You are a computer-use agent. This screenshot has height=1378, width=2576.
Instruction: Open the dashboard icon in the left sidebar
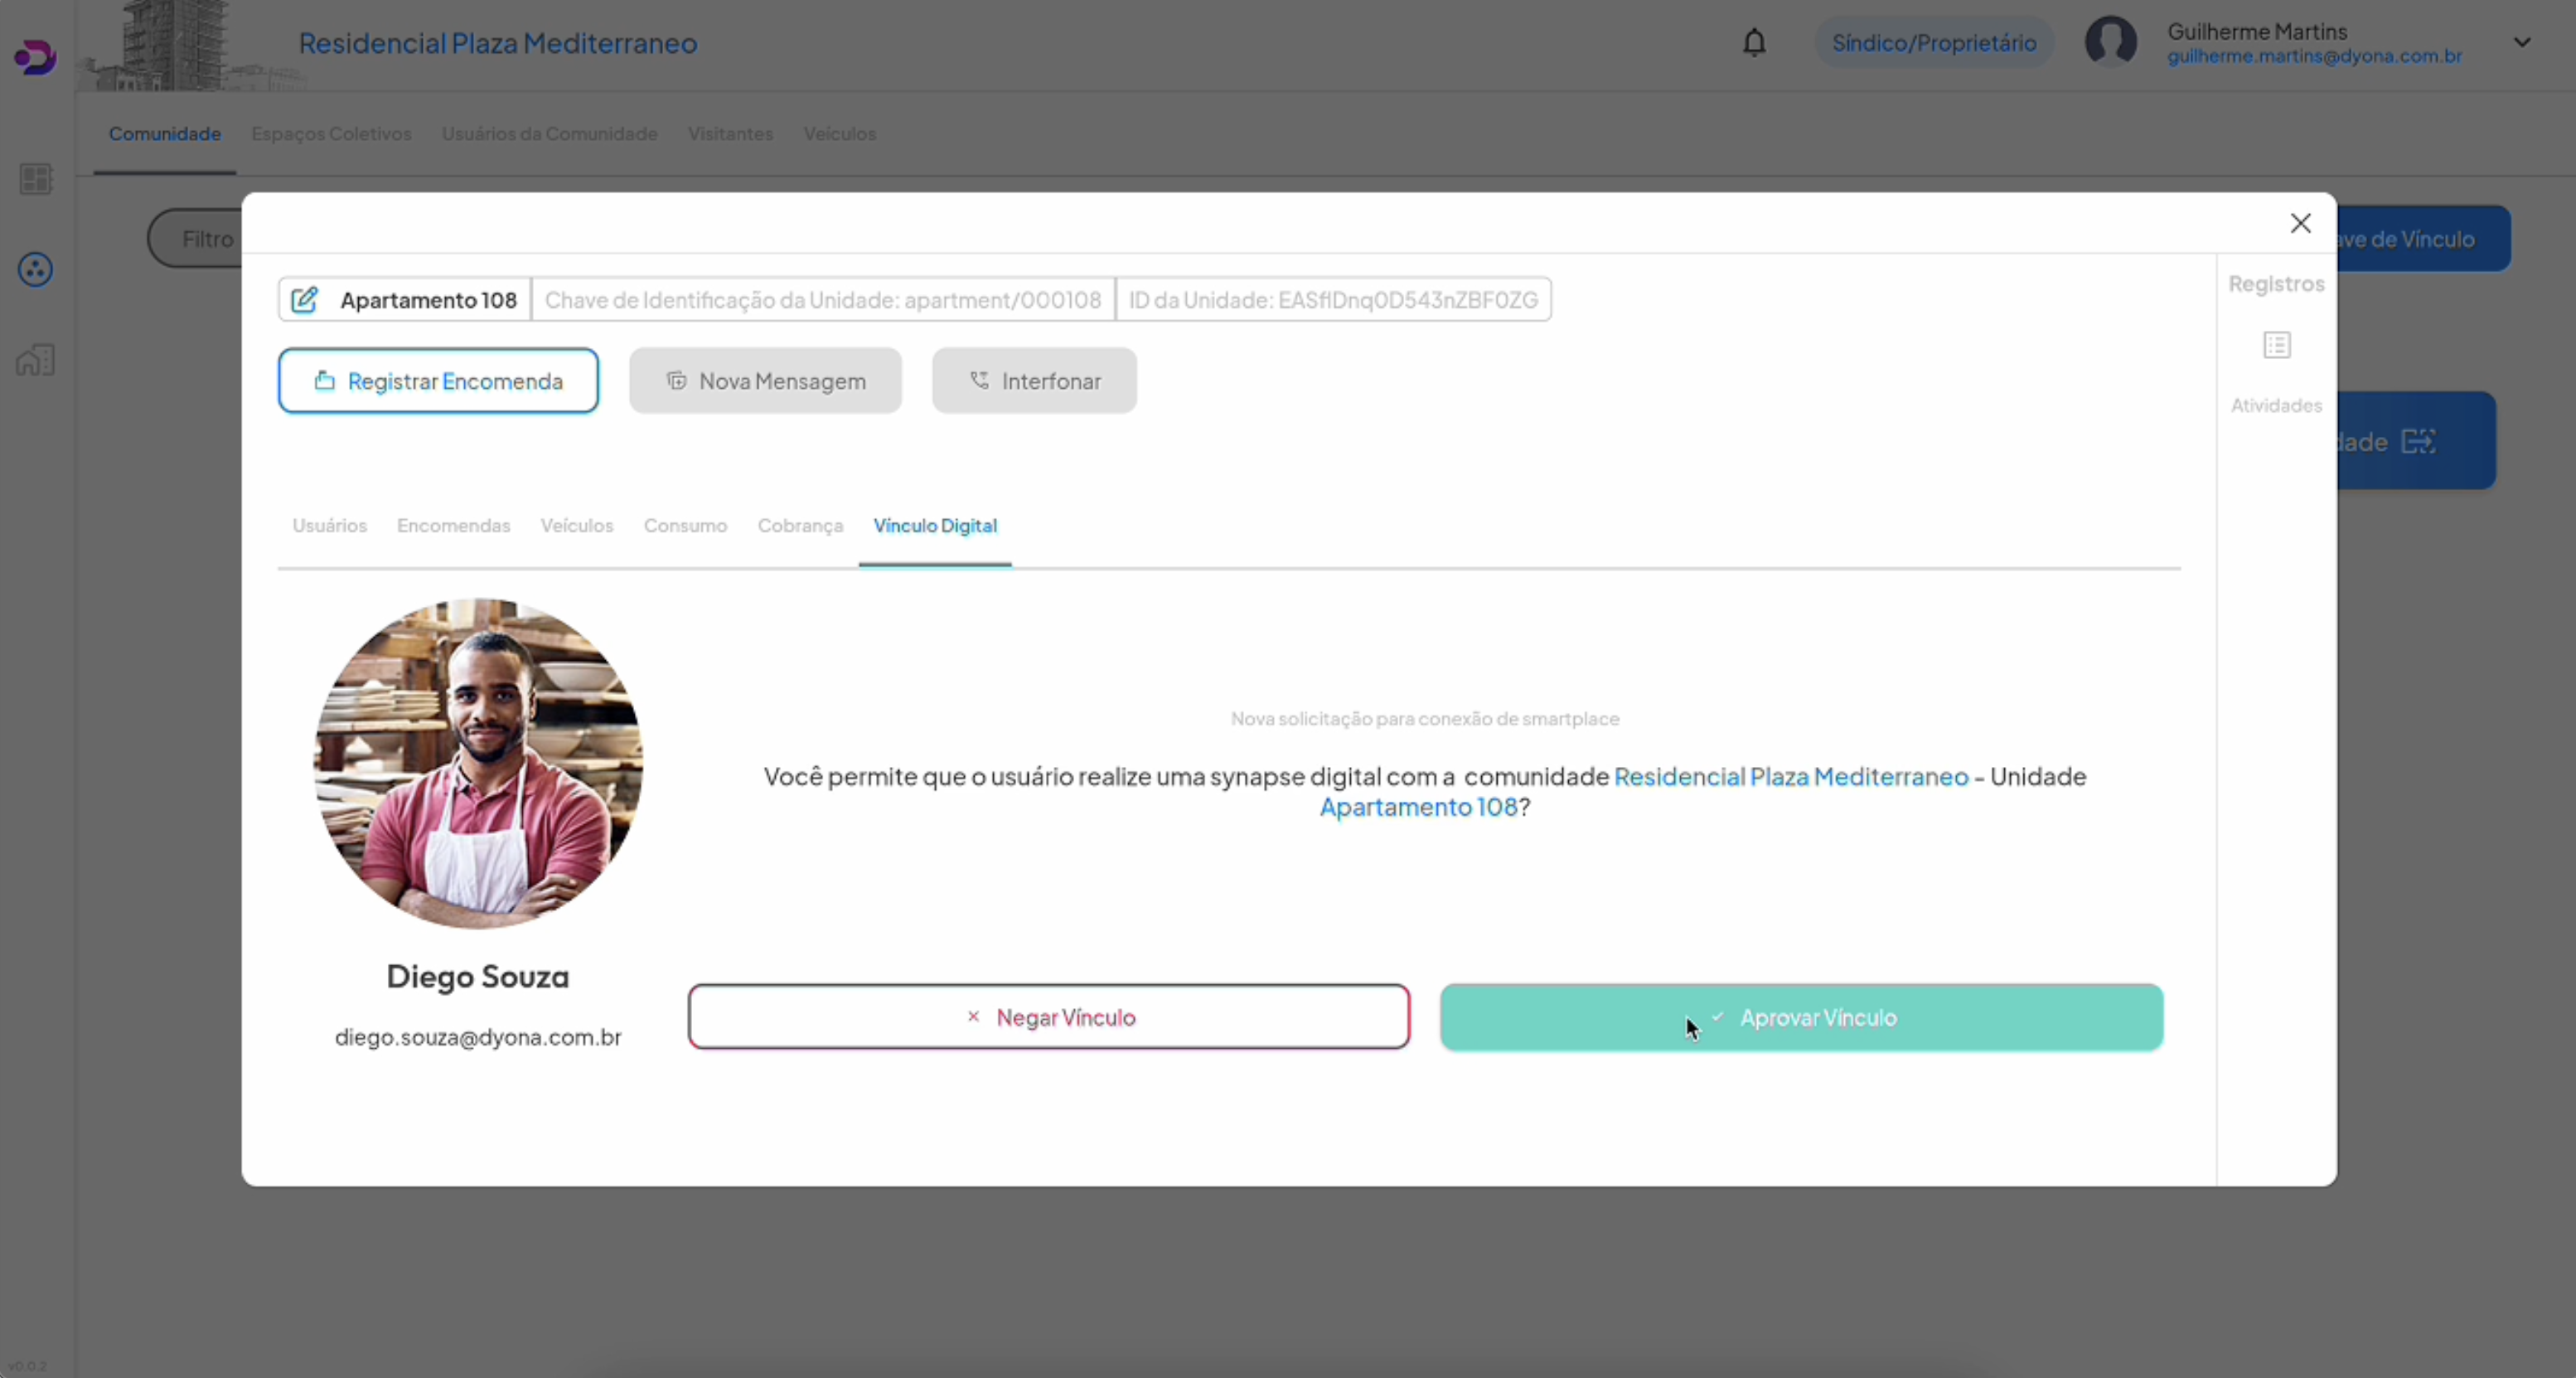click(x=35, y=179)
